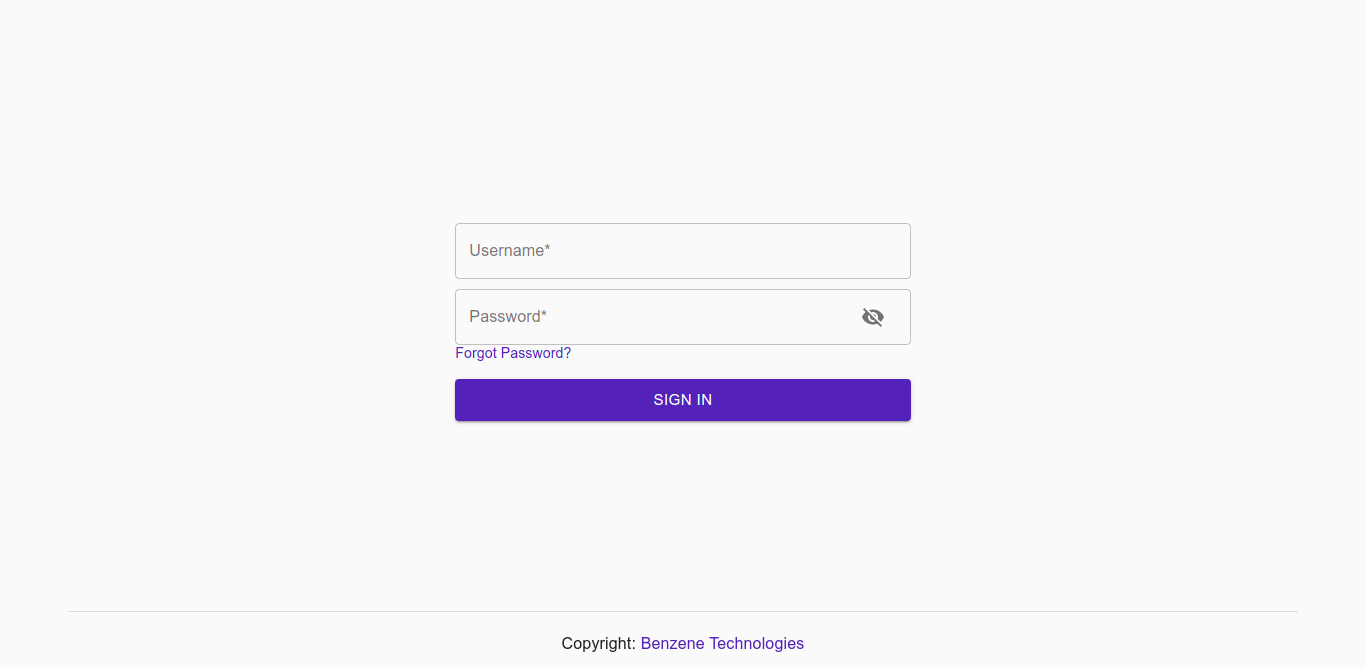Begin password recovery via Forgot Password
The image size is (1366, 668).
click(513, 352)
